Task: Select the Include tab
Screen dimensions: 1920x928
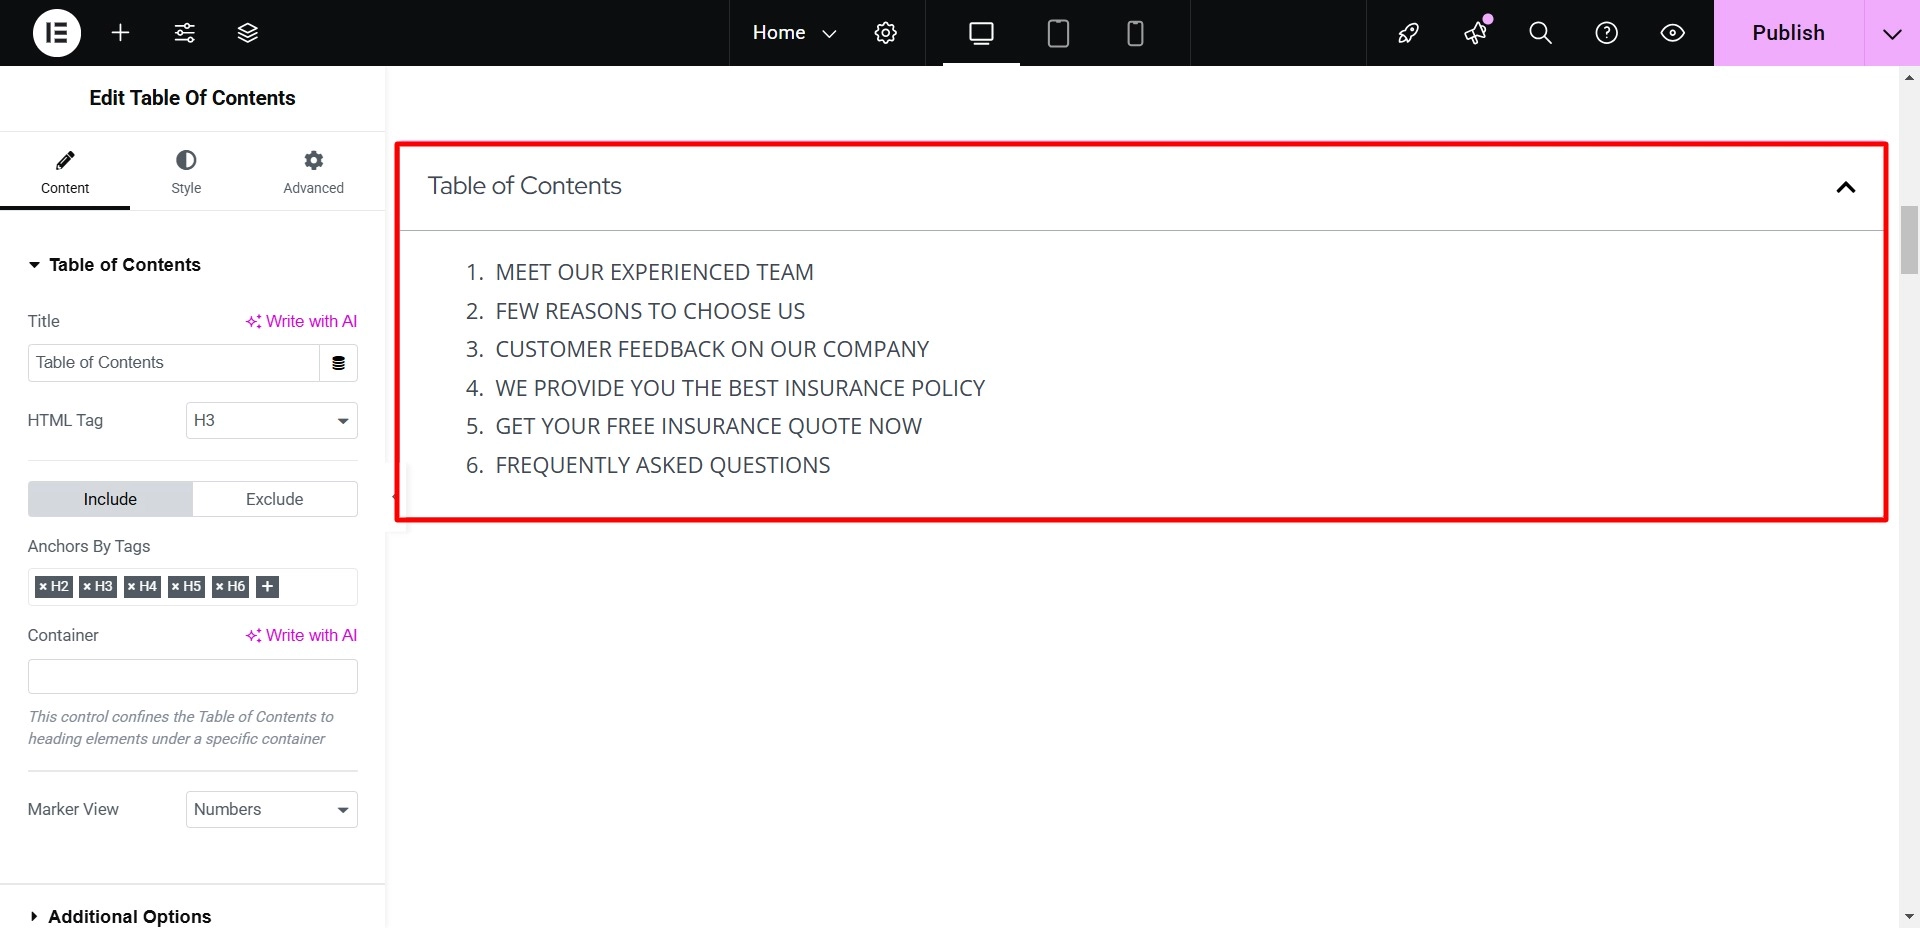Action: [x=110, y=499]
